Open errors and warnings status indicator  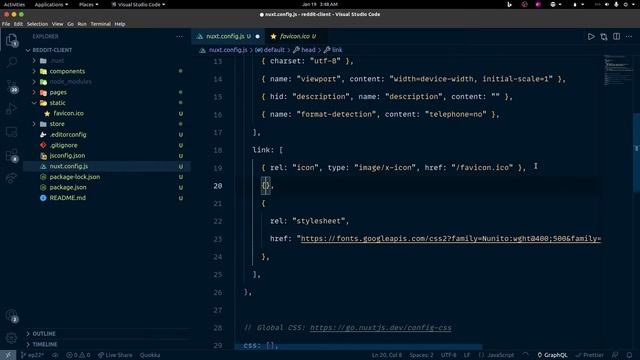pos(78,355)
